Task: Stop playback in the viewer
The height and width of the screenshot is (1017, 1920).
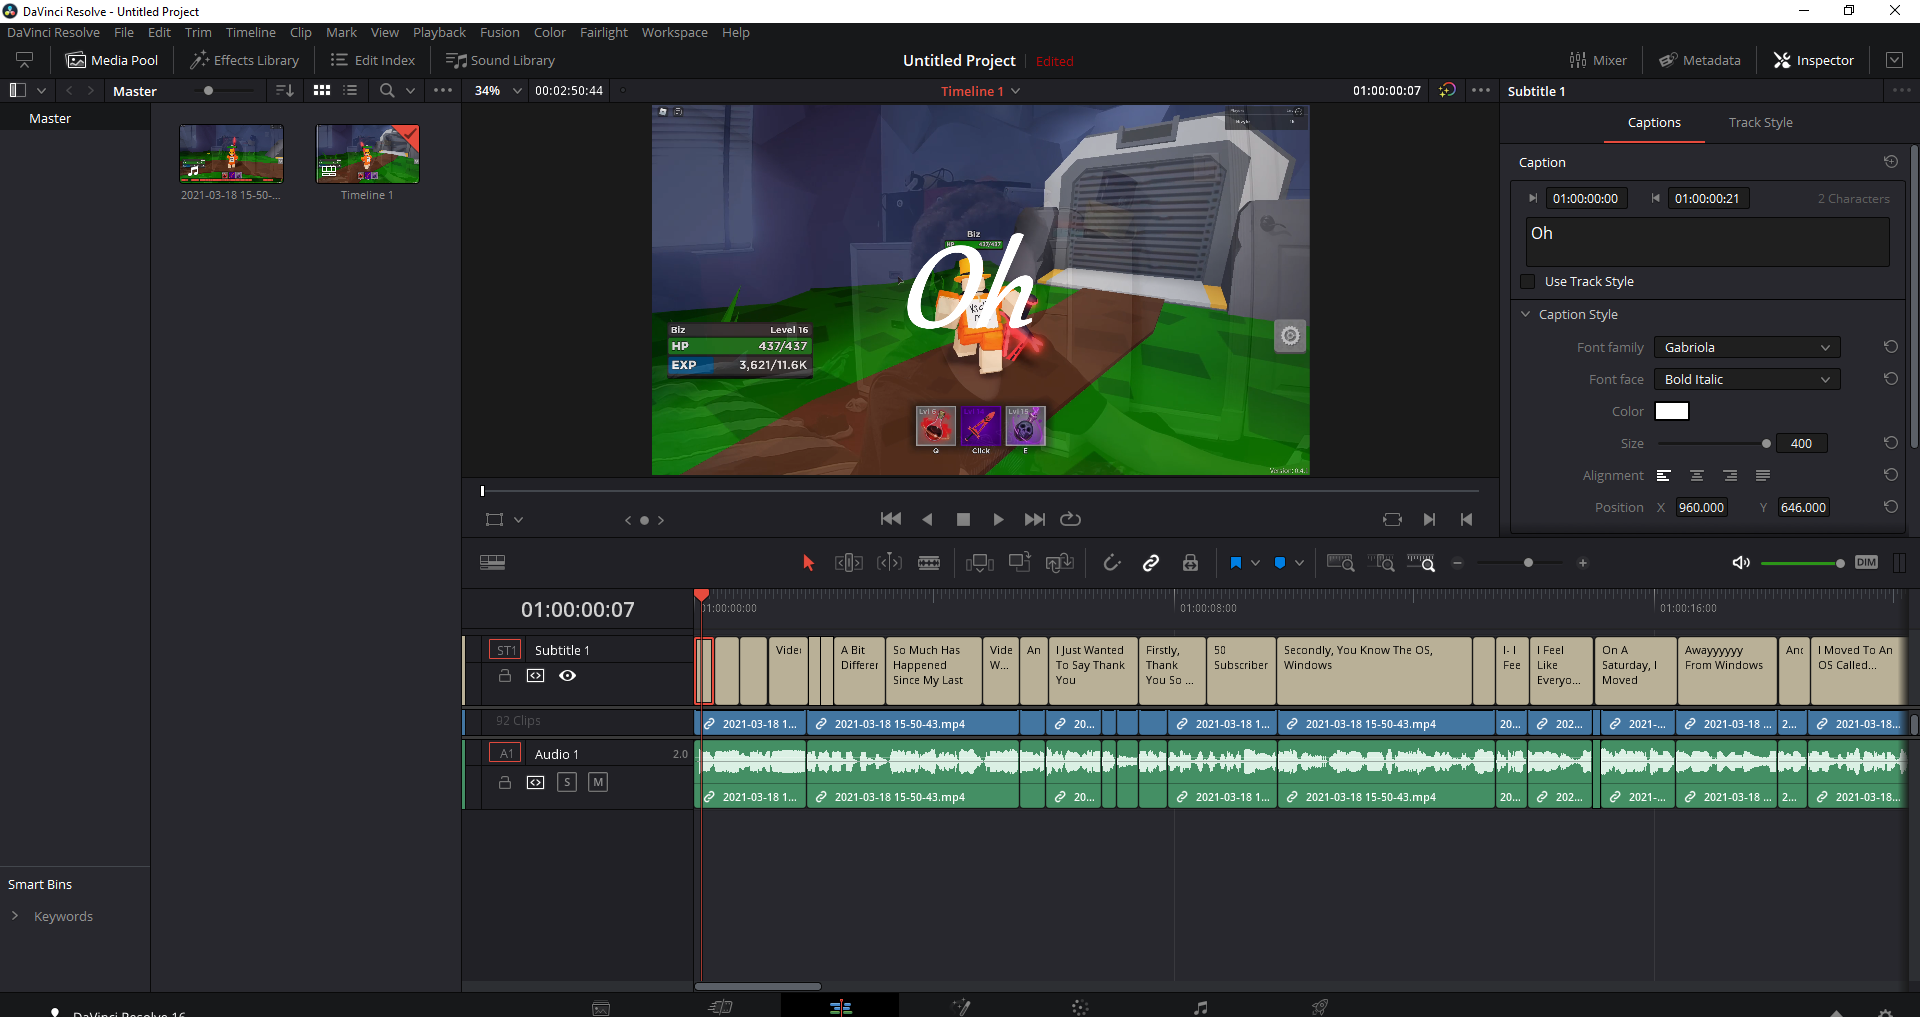Action: coord(963,519)
